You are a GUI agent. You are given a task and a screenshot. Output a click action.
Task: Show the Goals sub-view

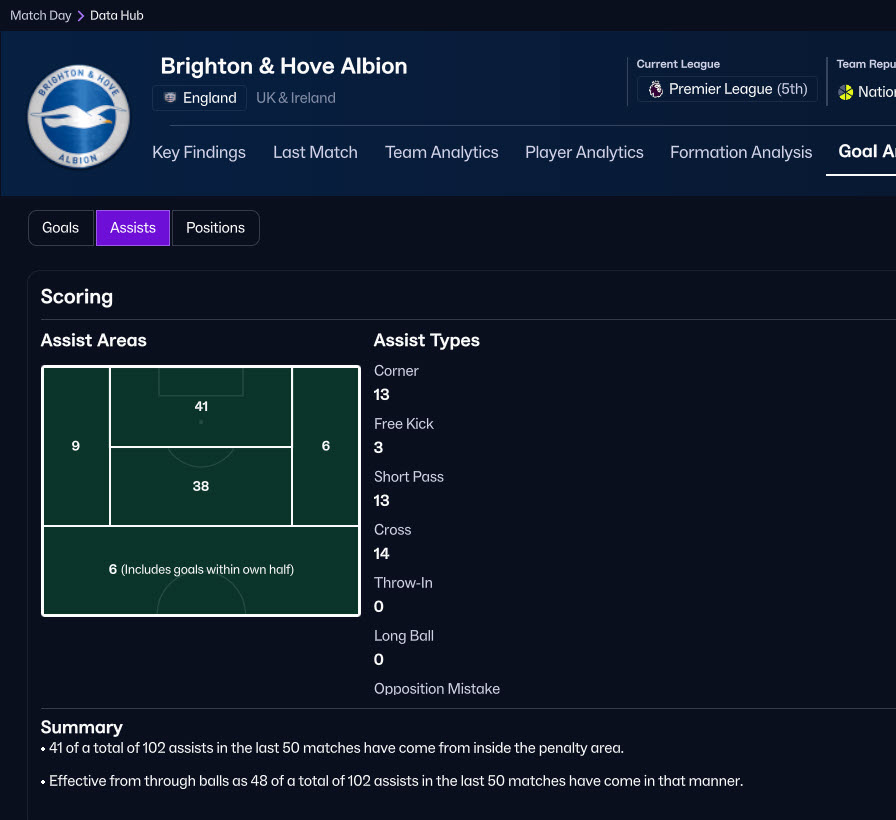pyautogui.click(x=60, y=228)
